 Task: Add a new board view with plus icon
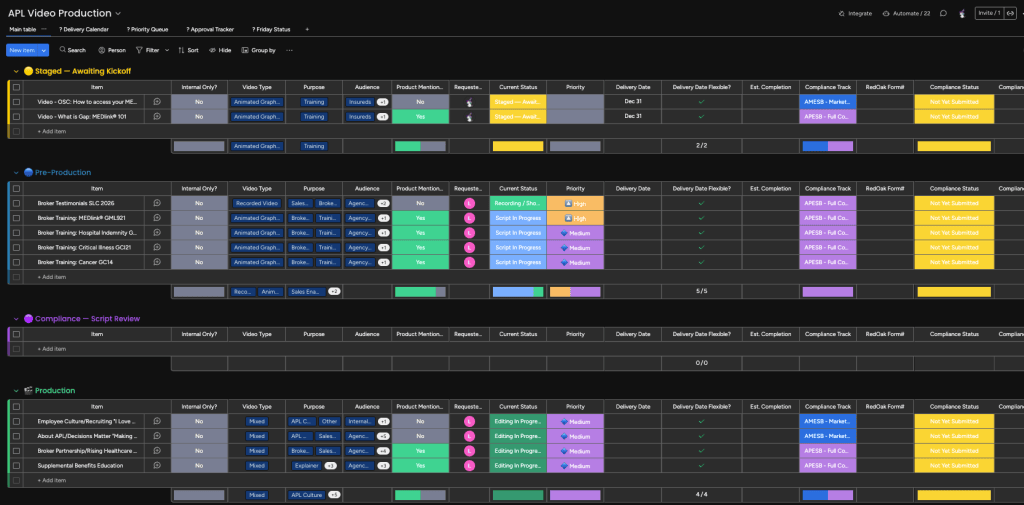307,29
